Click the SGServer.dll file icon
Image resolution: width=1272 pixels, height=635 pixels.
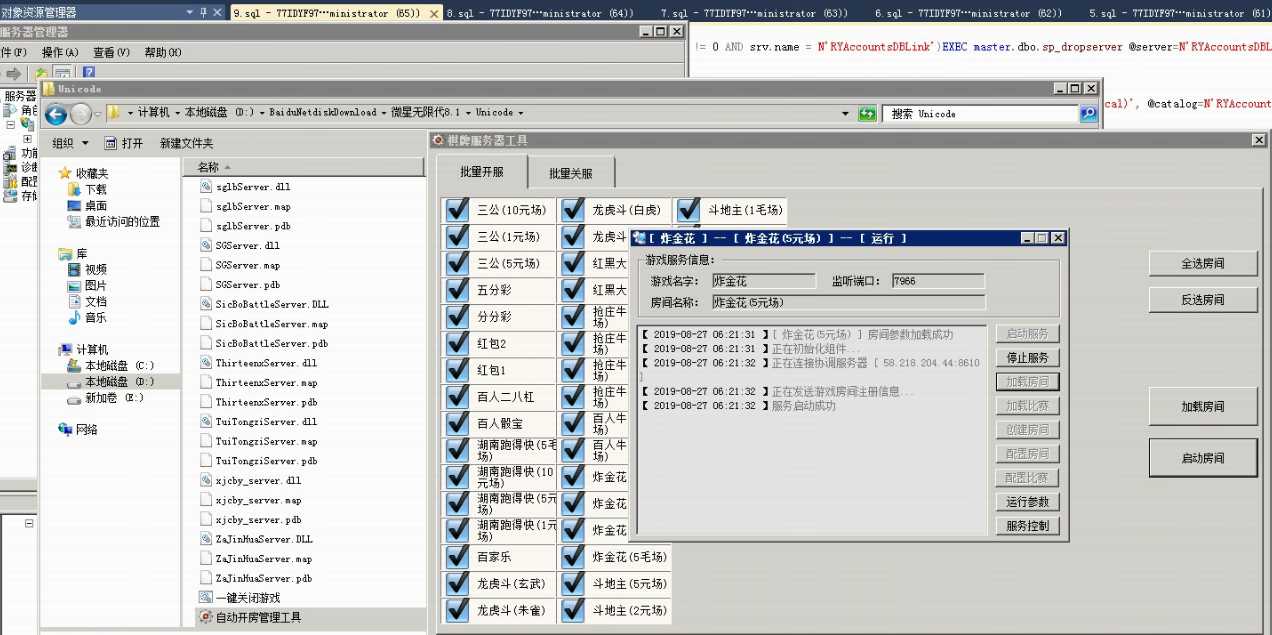pos(206,245)
